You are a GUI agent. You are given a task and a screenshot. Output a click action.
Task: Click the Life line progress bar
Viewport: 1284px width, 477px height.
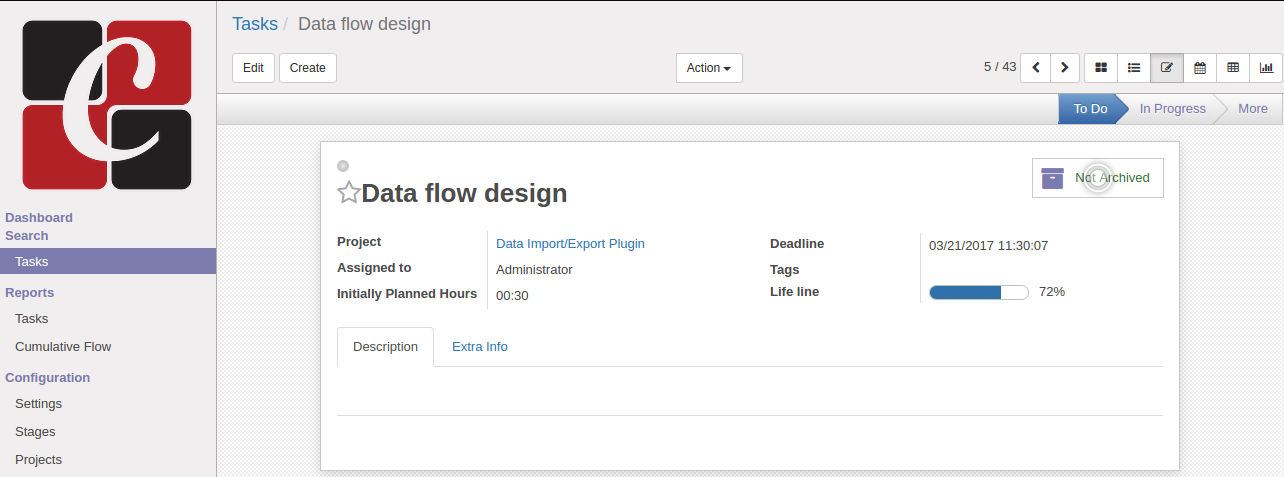(978, 292)
